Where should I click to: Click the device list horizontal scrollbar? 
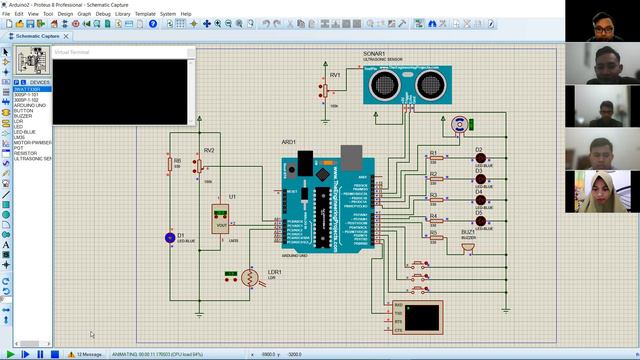(32, 344)
